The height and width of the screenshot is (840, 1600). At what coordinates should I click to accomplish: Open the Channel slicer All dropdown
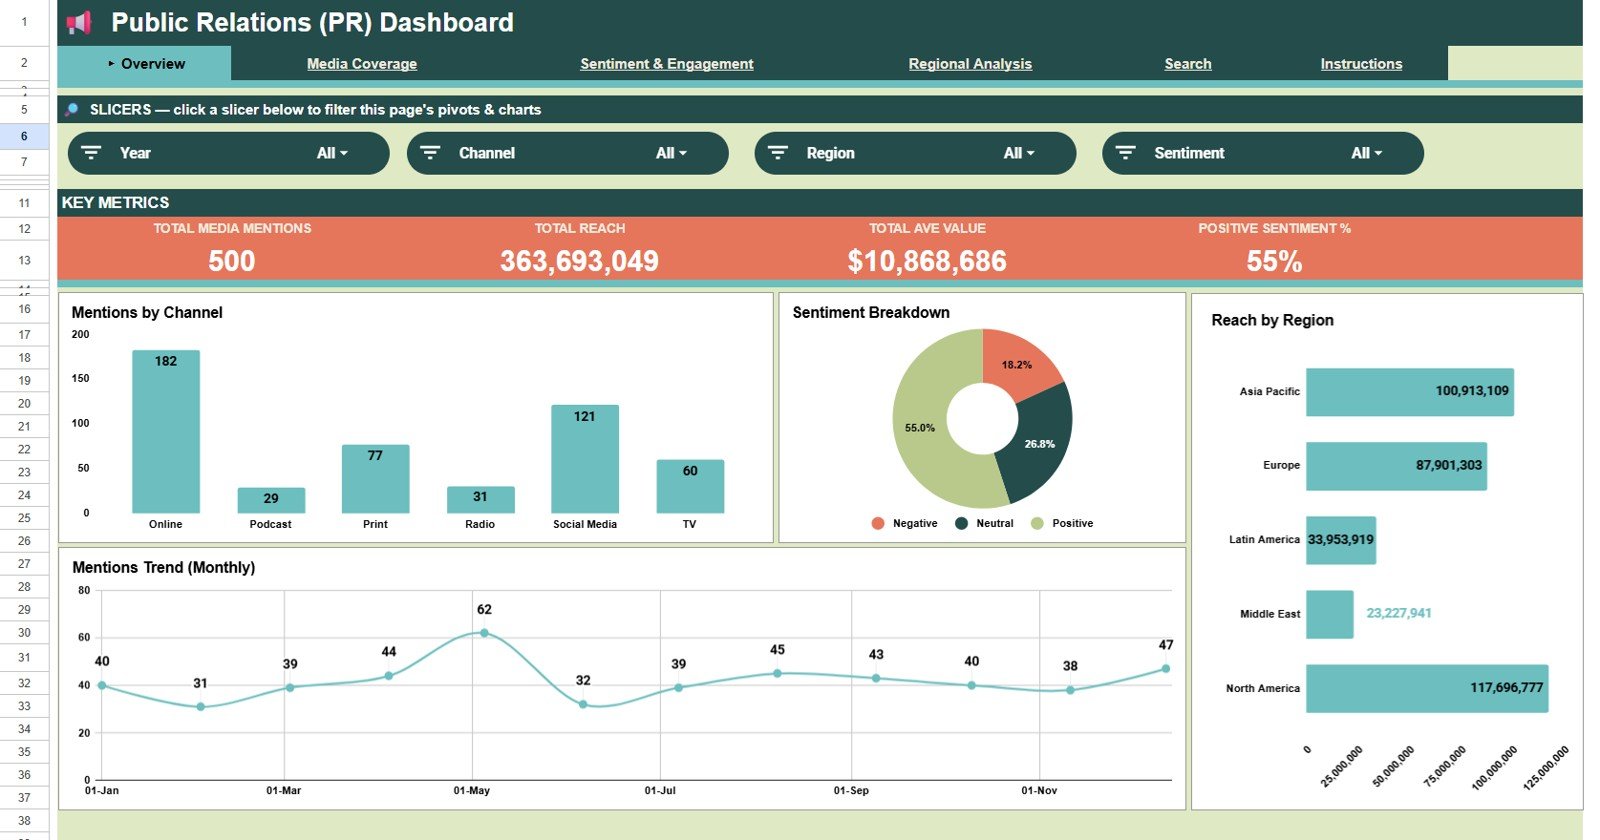pyautogui.click(x=671, y=153)
